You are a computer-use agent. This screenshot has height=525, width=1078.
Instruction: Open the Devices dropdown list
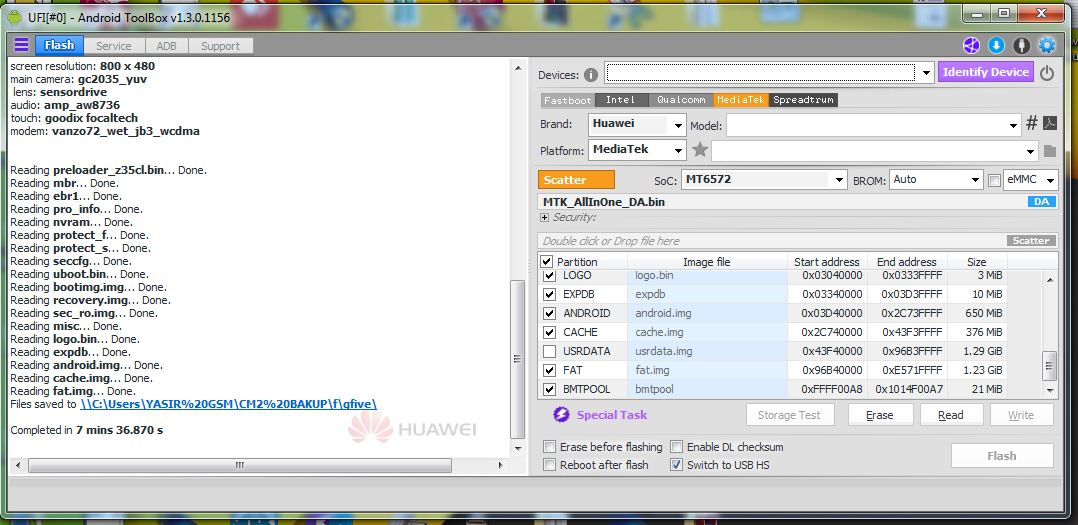(925, 72)
